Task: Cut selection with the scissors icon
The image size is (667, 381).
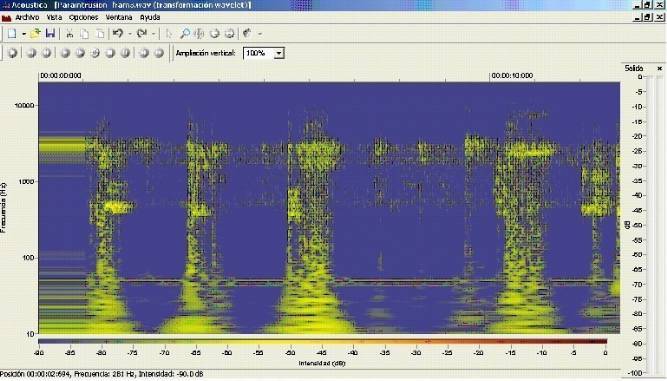Action: (x=70, y=34)
